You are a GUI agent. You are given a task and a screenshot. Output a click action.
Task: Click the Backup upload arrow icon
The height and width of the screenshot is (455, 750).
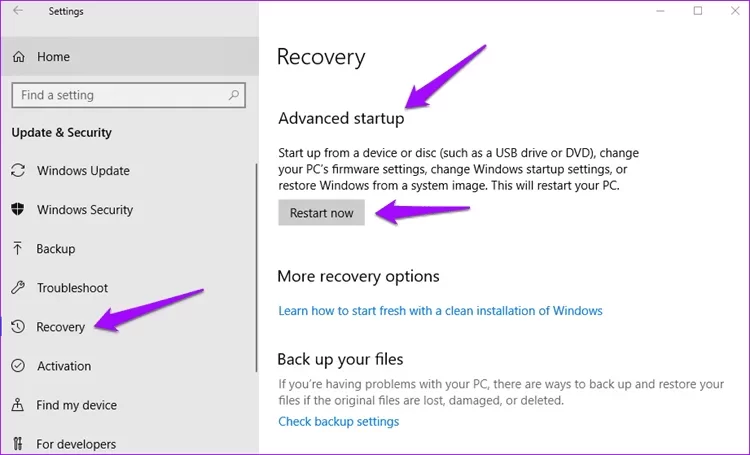tap(18, 249)
